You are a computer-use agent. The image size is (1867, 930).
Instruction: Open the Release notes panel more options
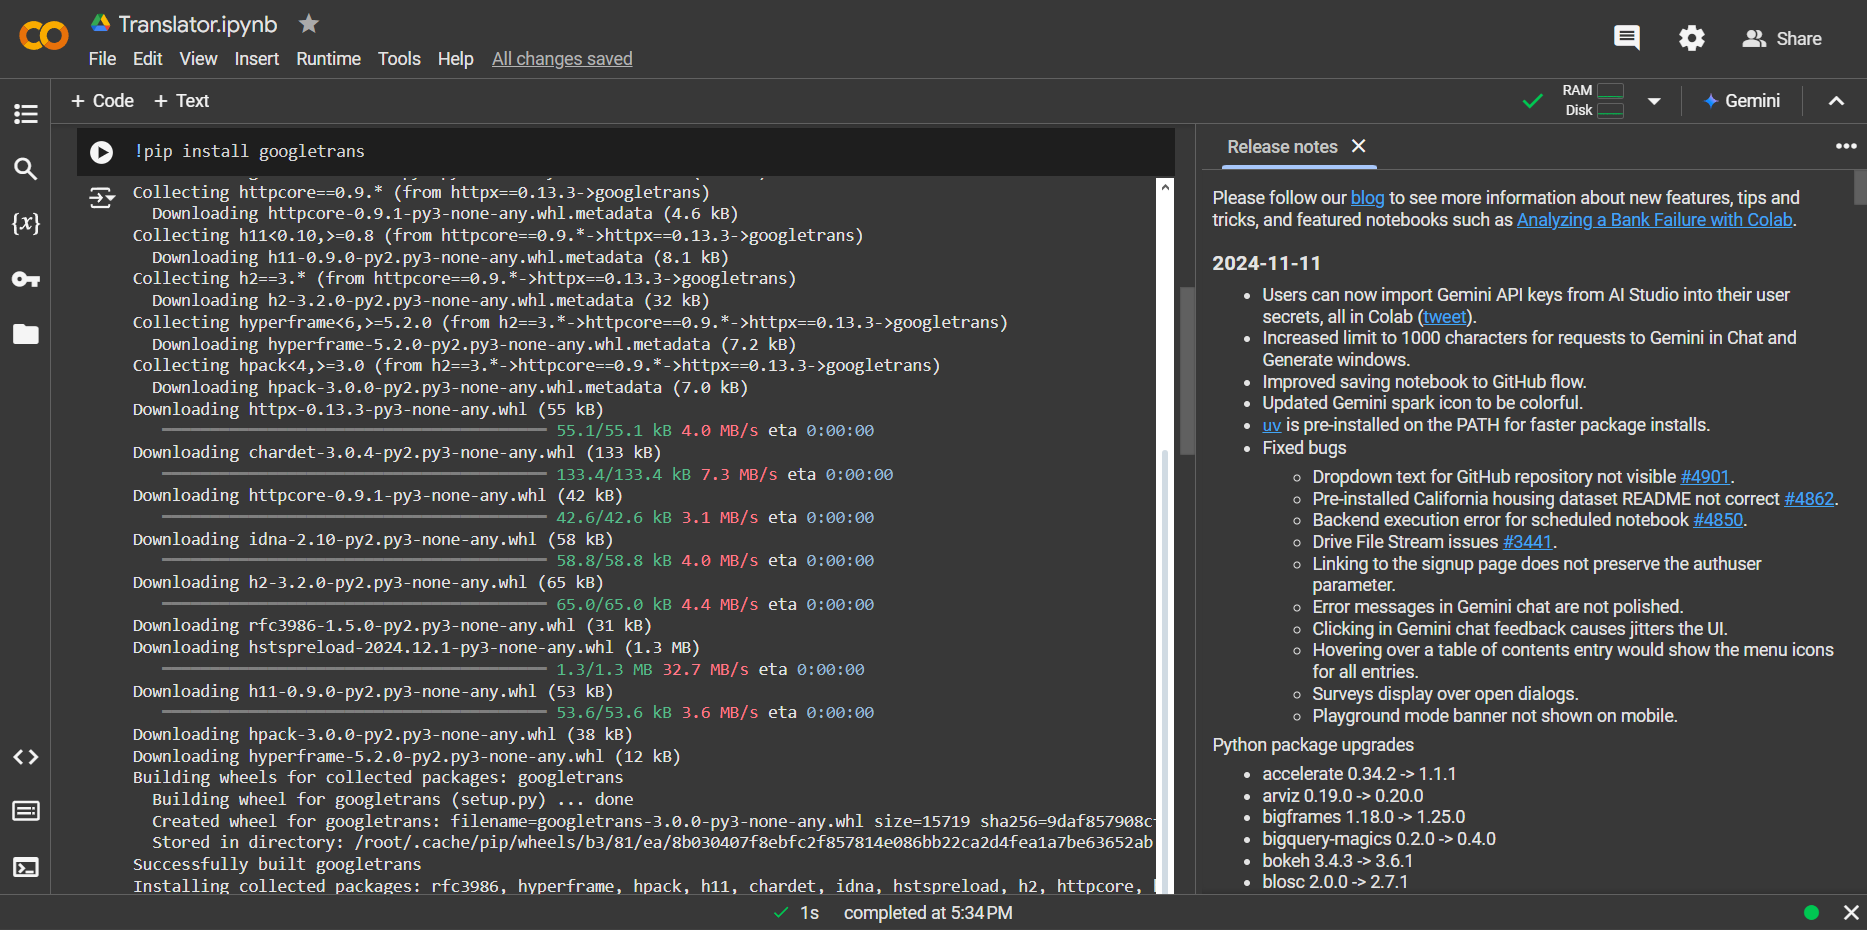[x=1845, y=146]
